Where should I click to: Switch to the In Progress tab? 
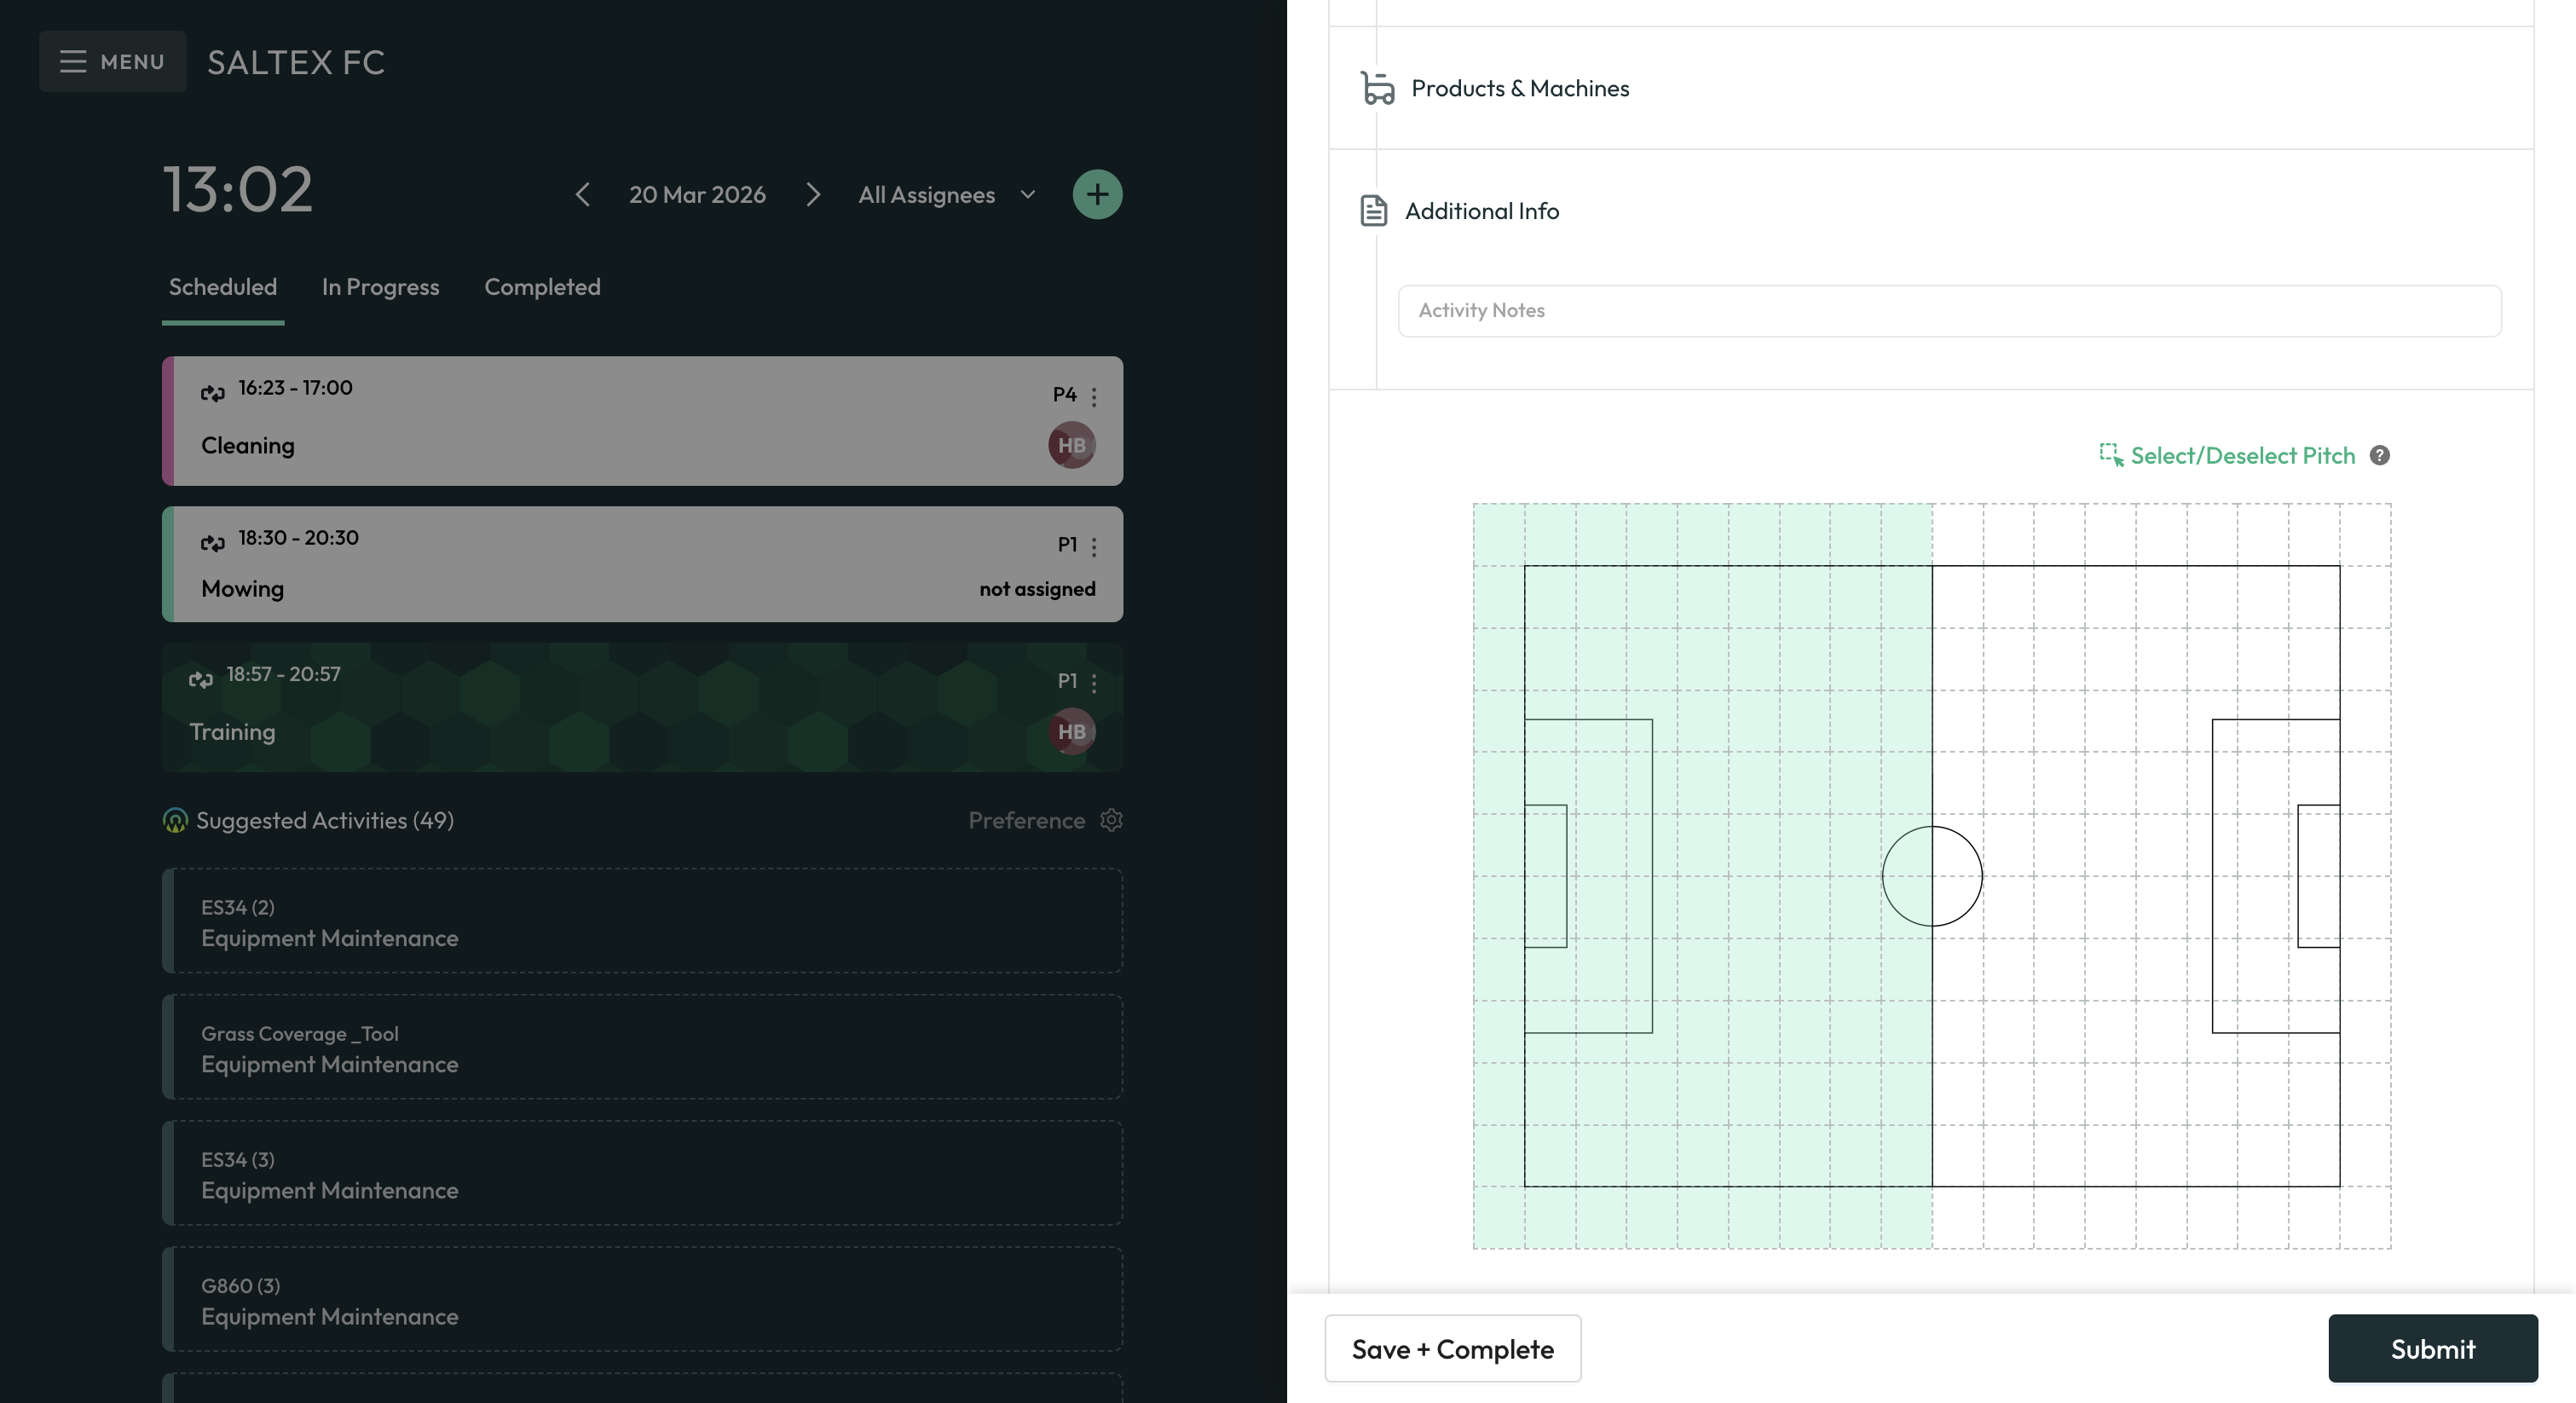point(380,287)
